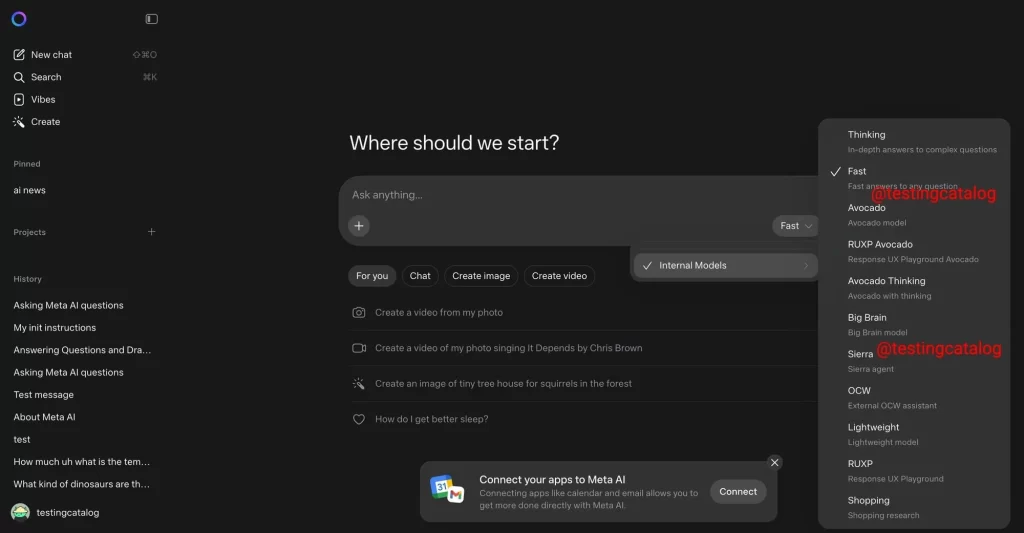The height and width of the screenshot is (533, 1024).
Task: Open the Fast model selector dropdown
Action: tap(795, 226)
